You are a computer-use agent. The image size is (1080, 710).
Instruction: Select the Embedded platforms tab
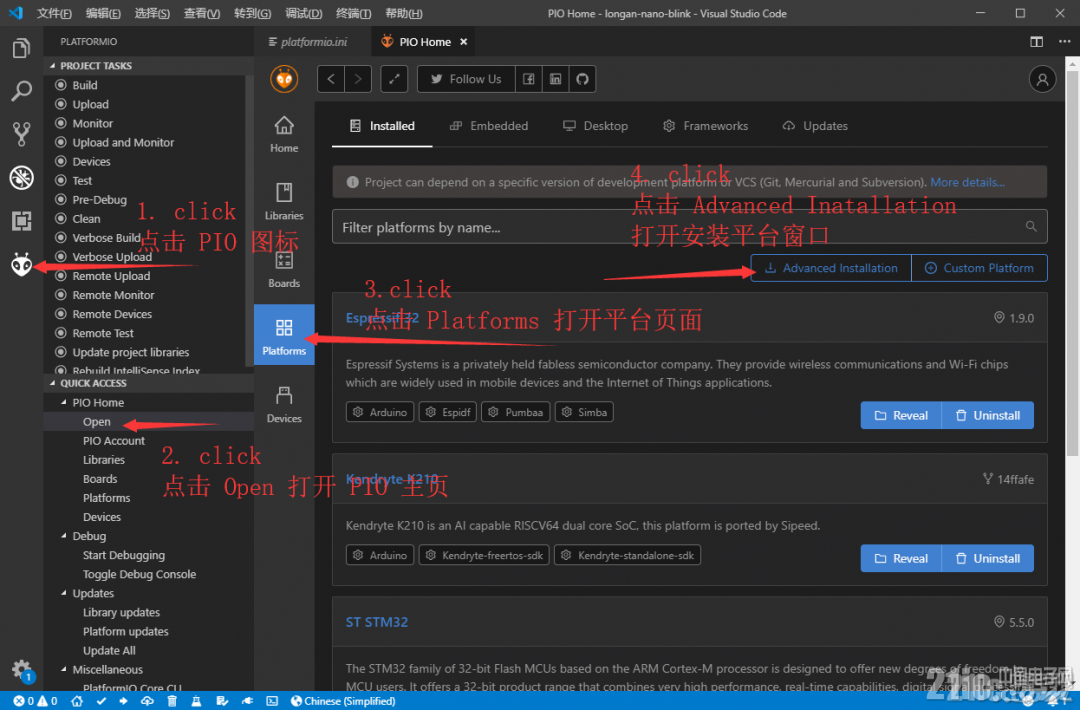489,126
